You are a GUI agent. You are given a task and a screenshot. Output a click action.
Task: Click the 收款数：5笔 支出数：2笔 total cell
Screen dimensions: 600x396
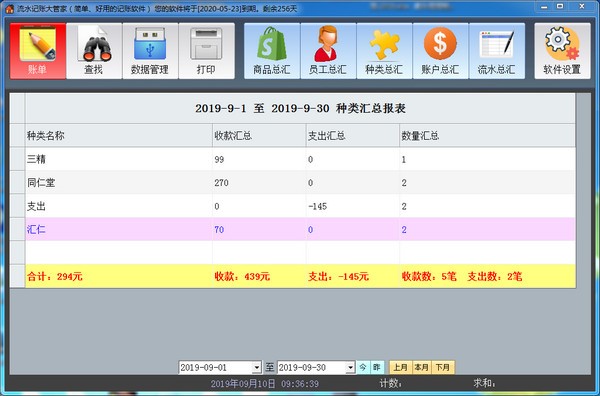coord(488,276)
